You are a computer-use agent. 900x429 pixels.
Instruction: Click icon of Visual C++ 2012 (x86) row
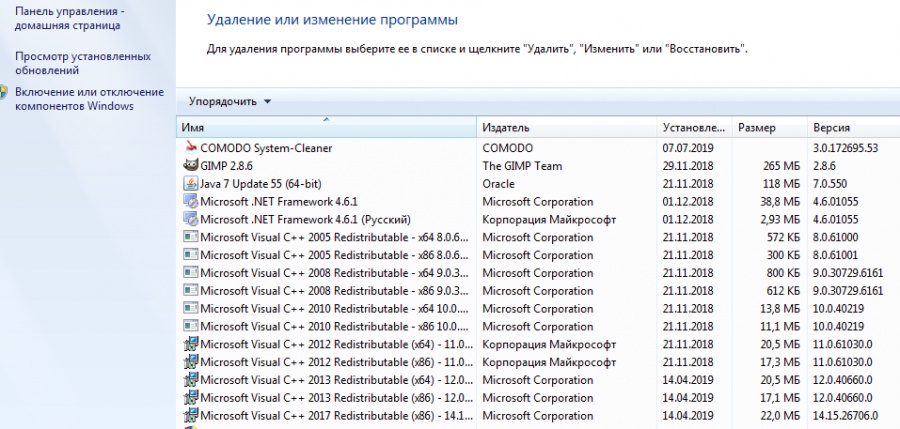pyautogui.click(x=191, y=362)
